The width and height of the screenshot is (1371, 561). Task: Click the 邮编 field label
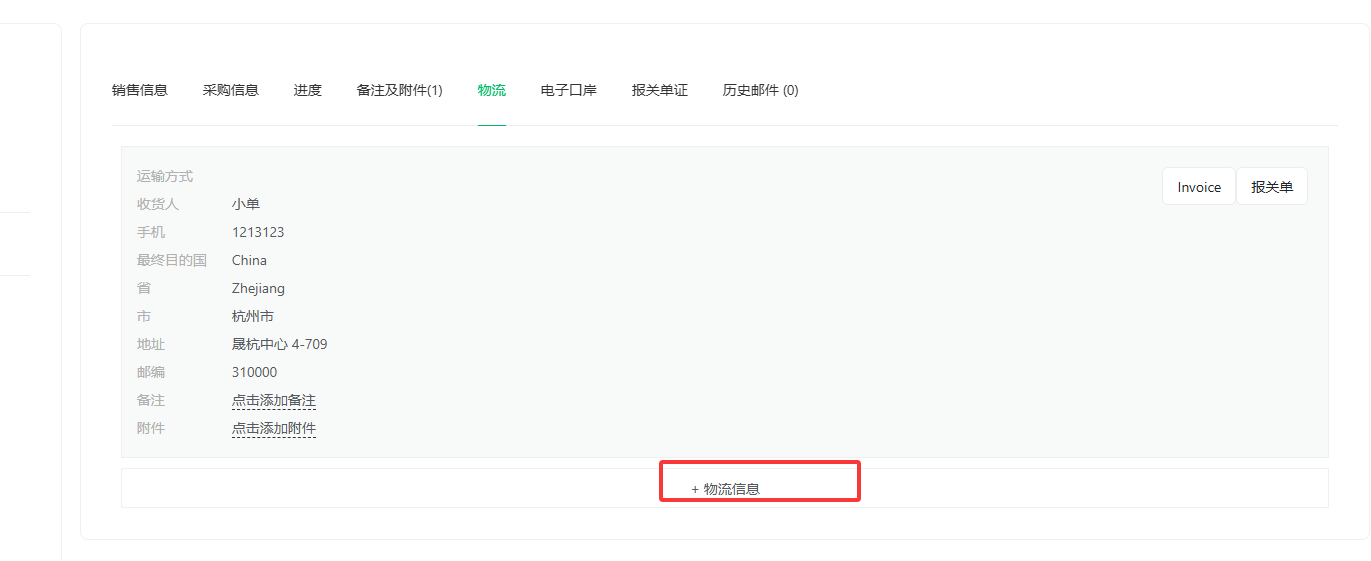pos(151,372)
